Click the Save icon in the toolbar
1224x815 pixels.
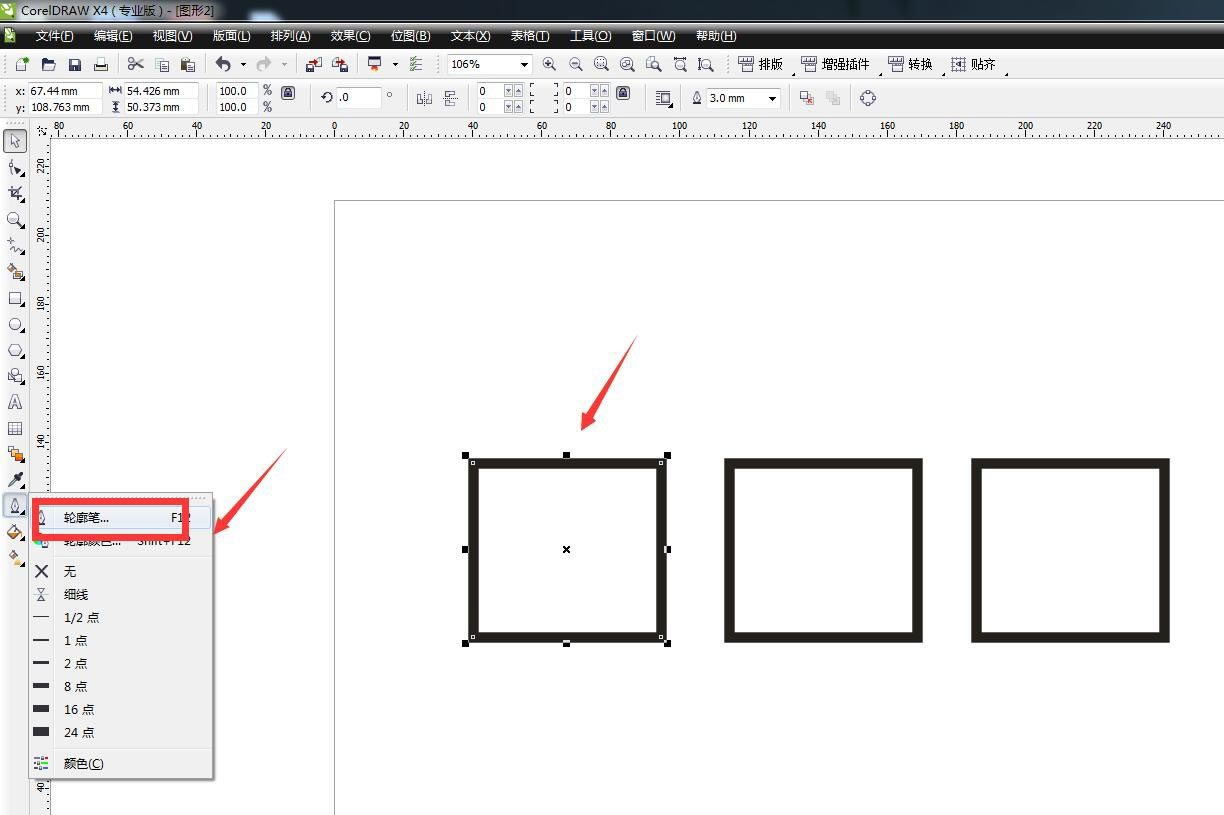pos(75,65)
